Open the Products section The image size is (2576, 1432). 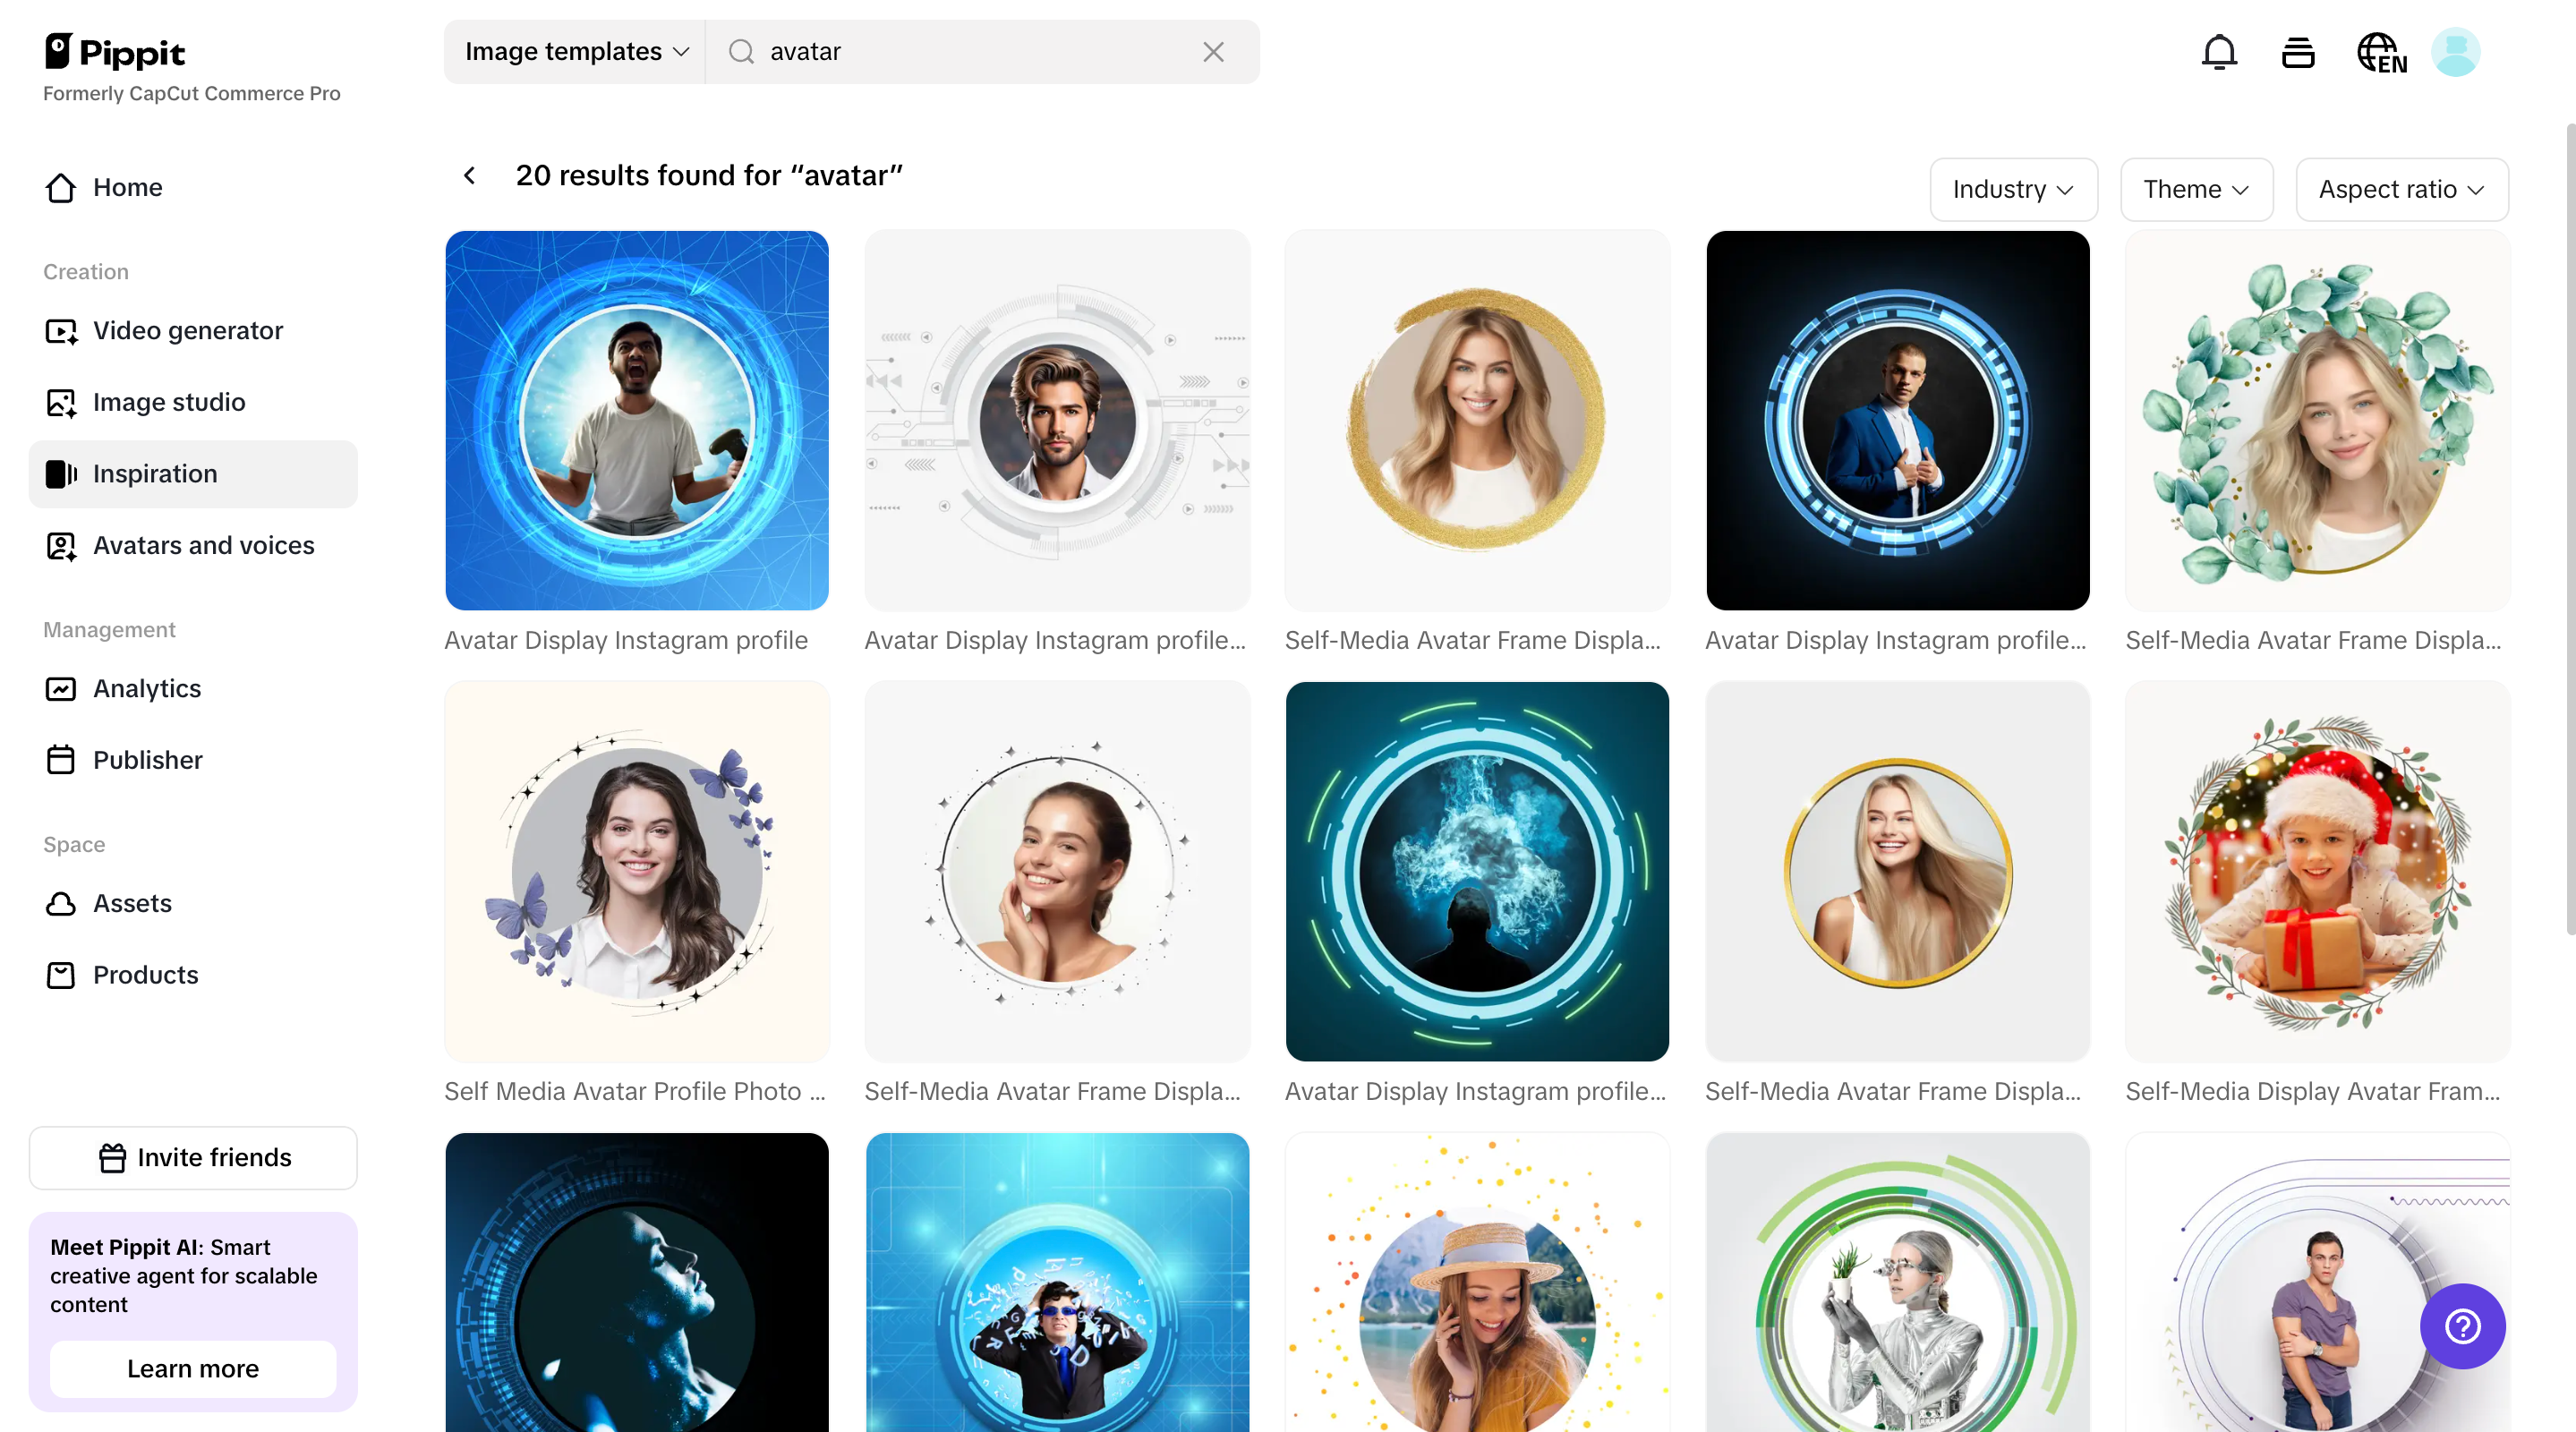(145, 975)
